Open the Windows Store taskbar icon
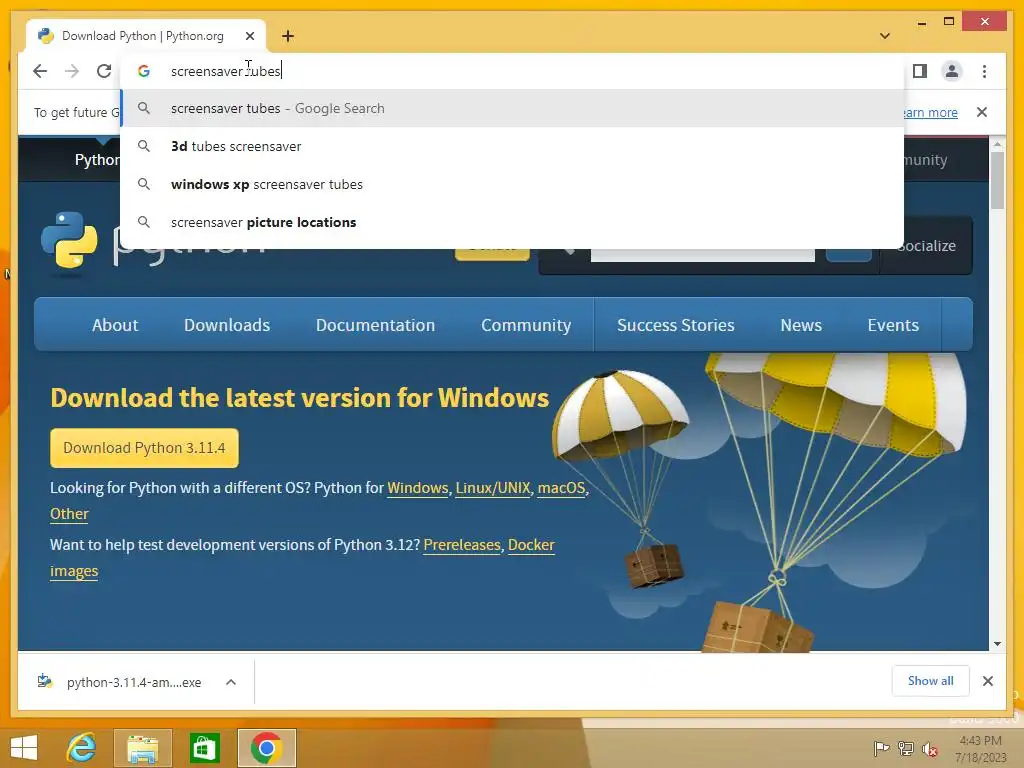 tap(204, 748)
